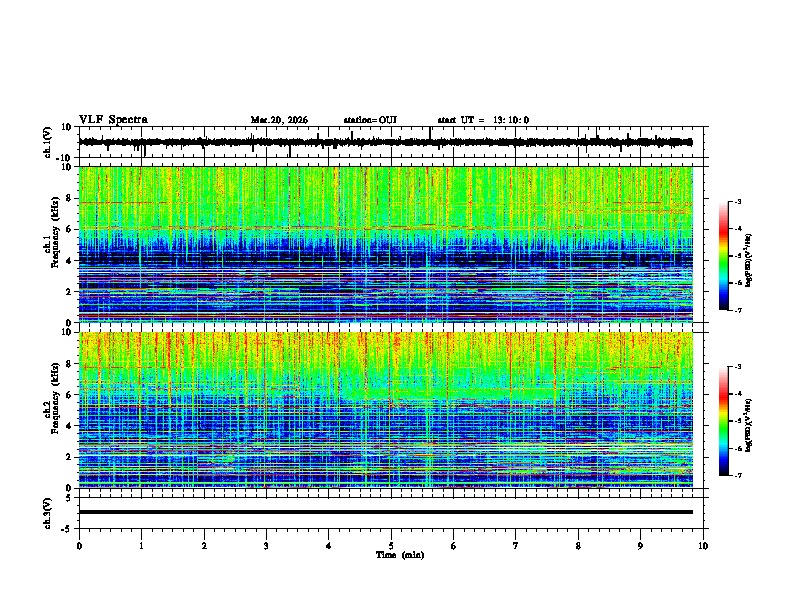Click the ch.2 "Frequency (kHz)" axis label
The width and height of the screenshot is (792, 612).
pyautogui.click(x=55, y=398)
